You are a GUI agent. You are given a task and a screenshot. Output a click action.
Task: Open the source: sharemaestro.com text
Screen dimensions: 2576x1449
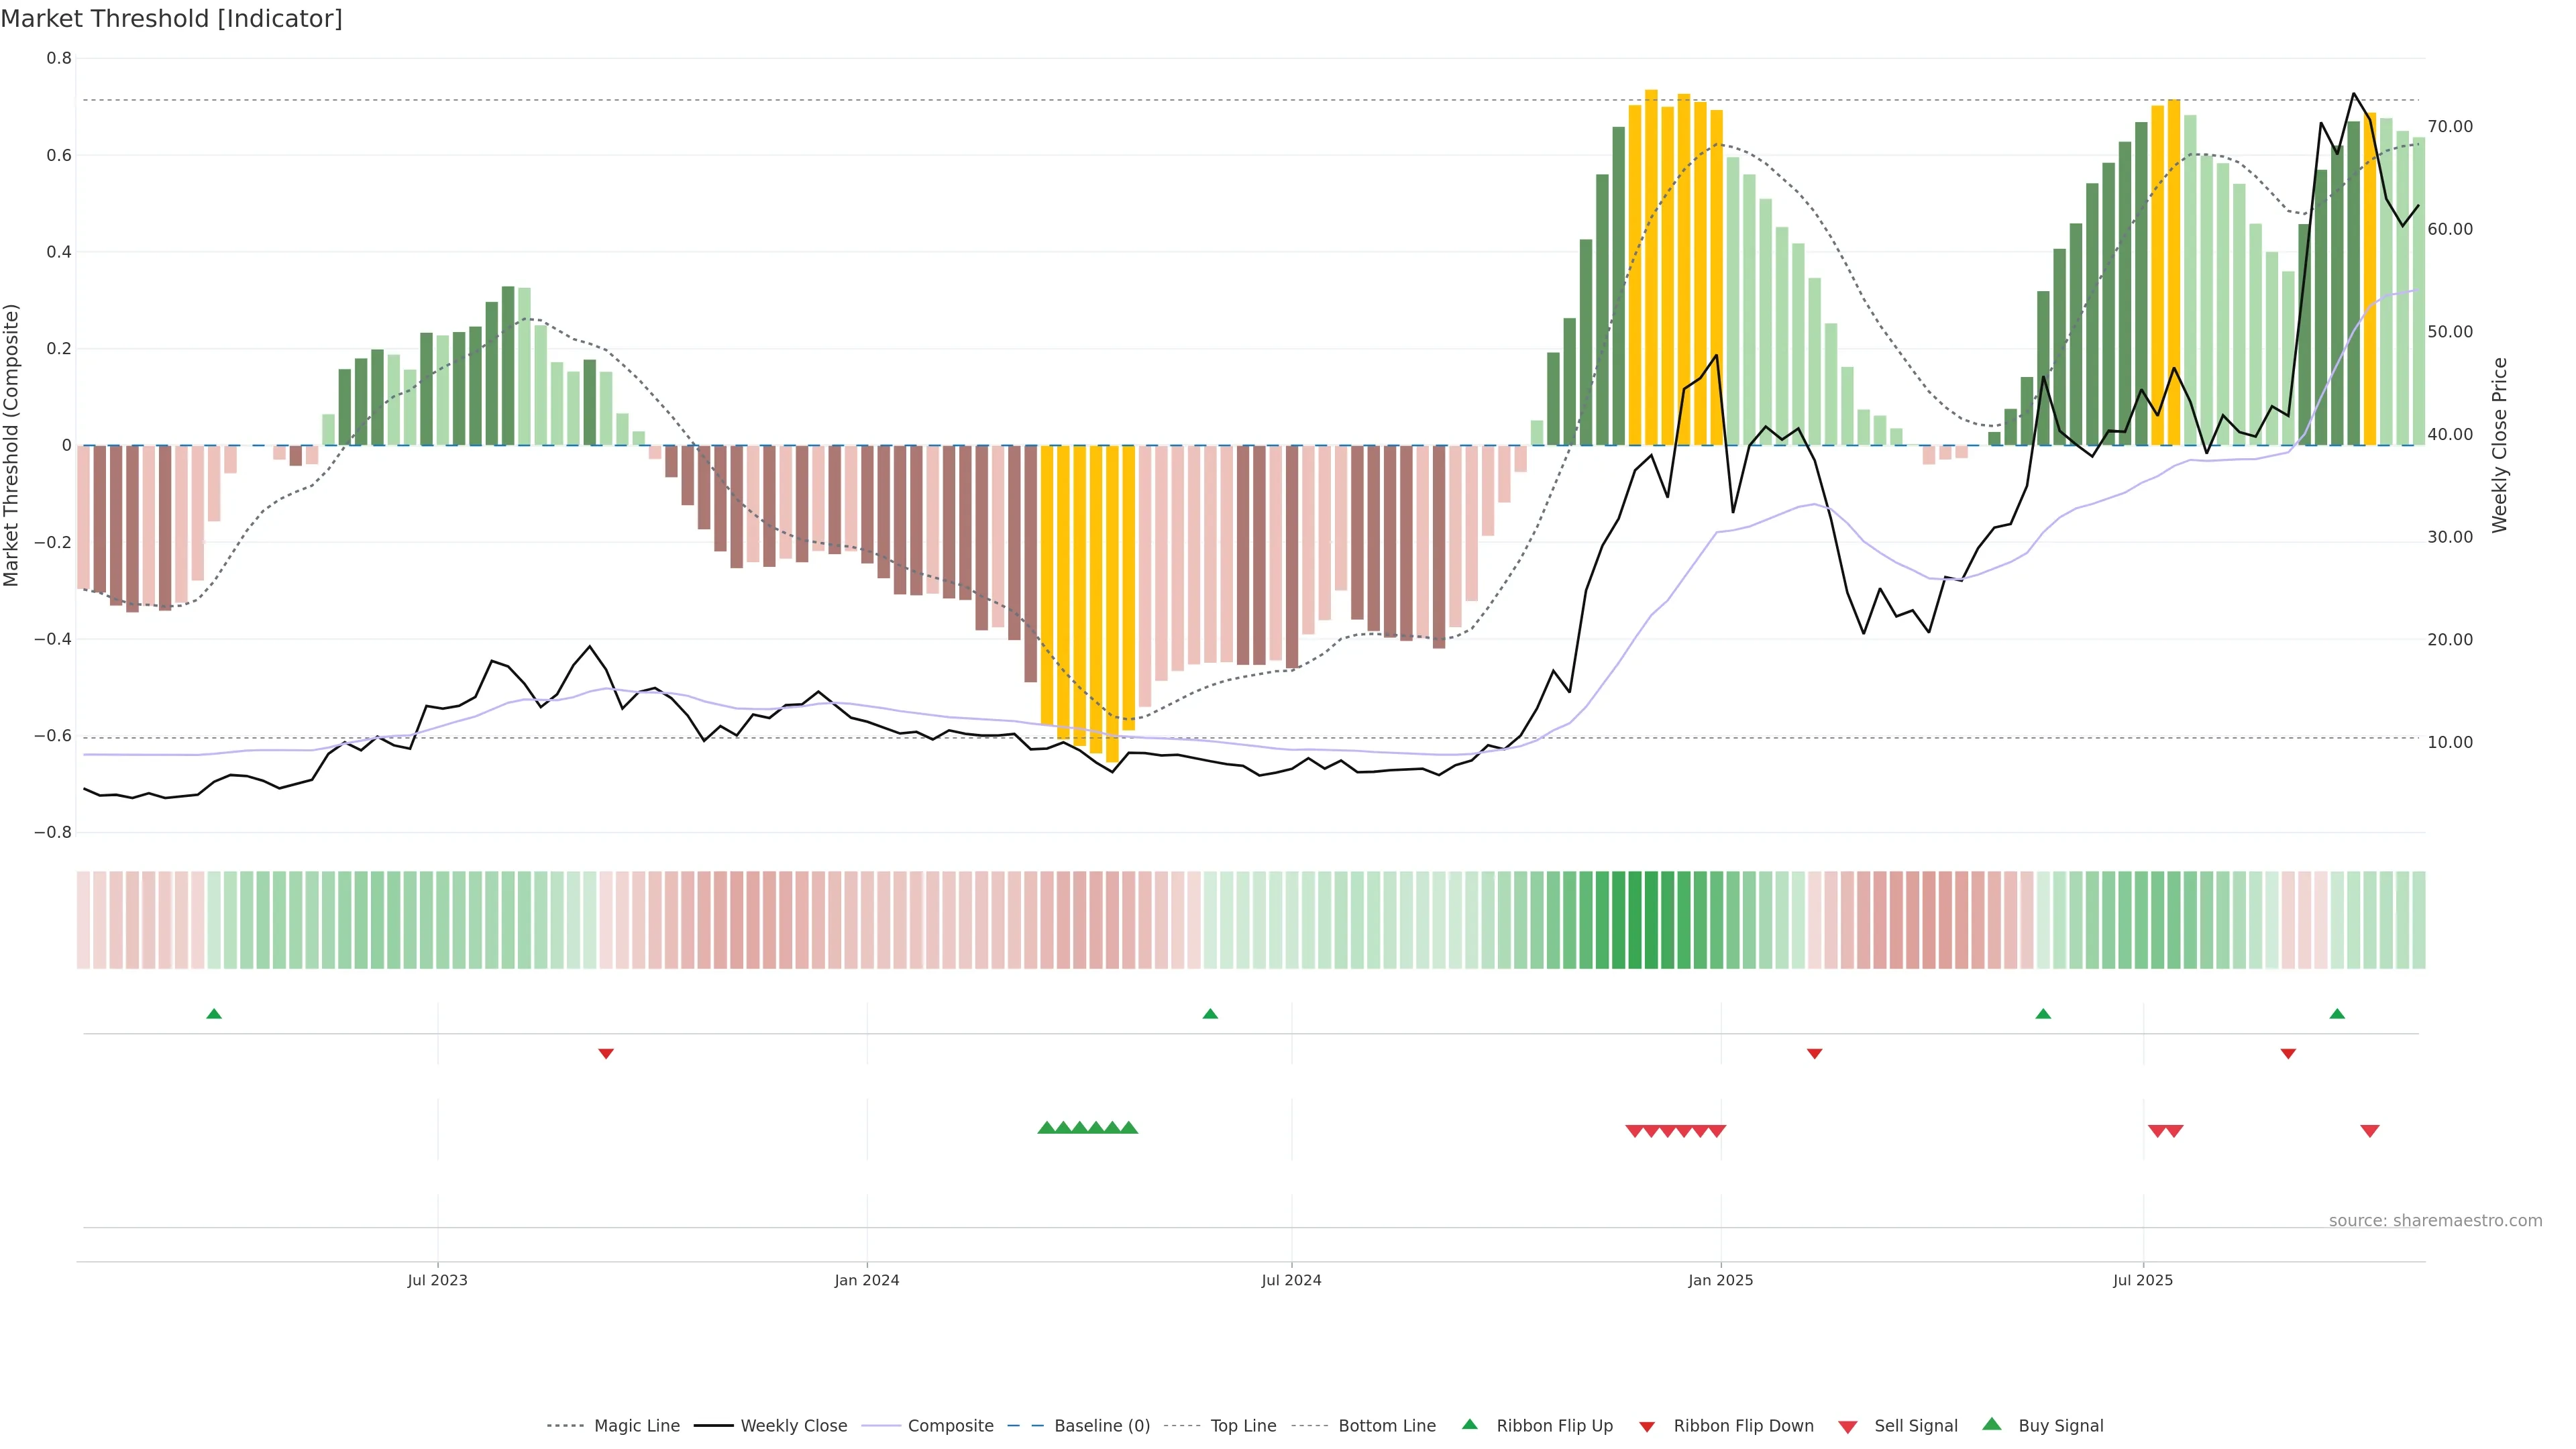tap(2435, 1221)
